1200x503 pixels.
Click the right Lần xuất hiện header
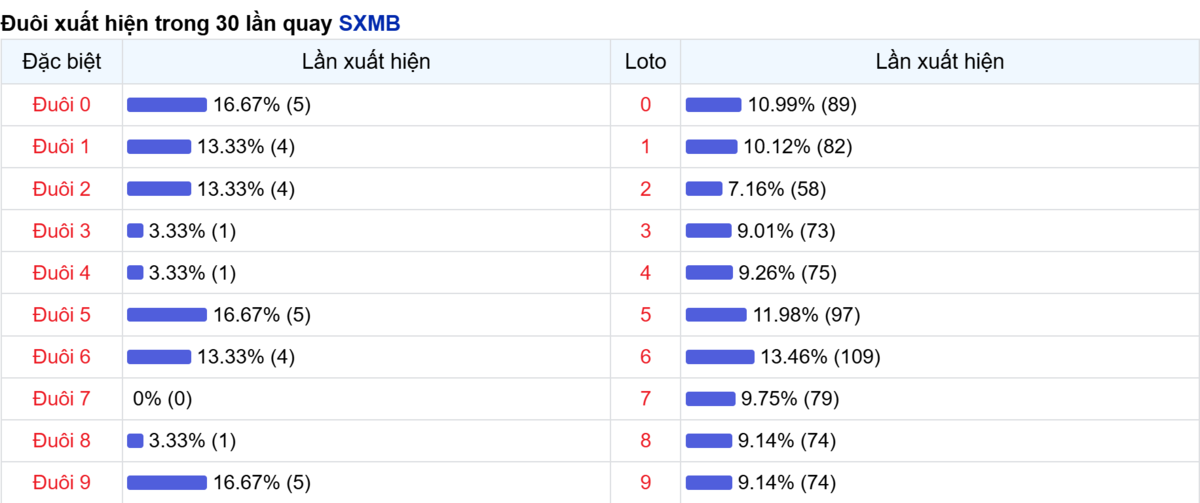tap(940, 62)
